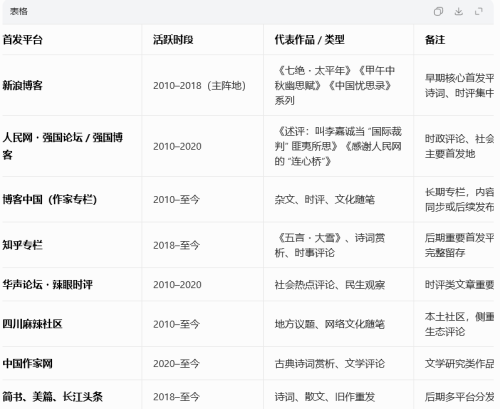Select the 备注 column header

point(435,40)
